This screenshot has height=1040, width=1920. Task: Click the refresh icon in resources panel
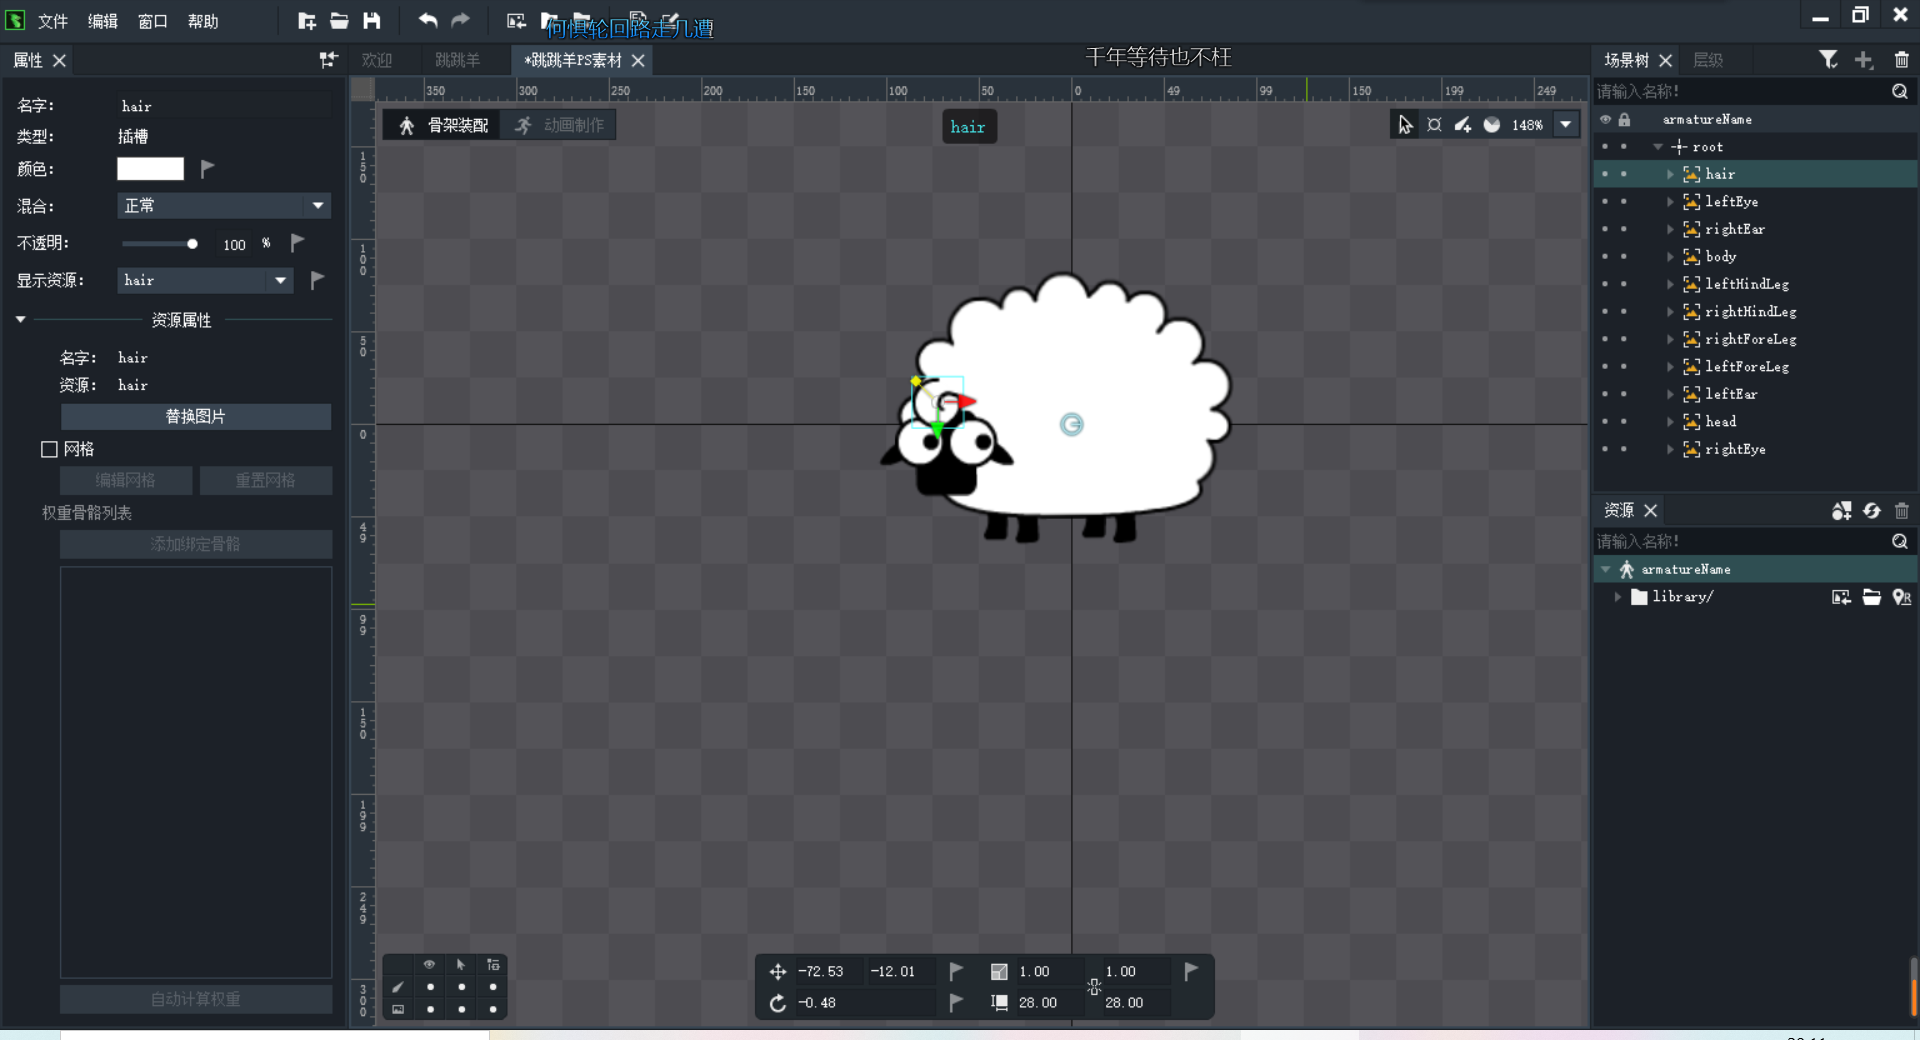pyautogui.click(x=1871, y=511)
